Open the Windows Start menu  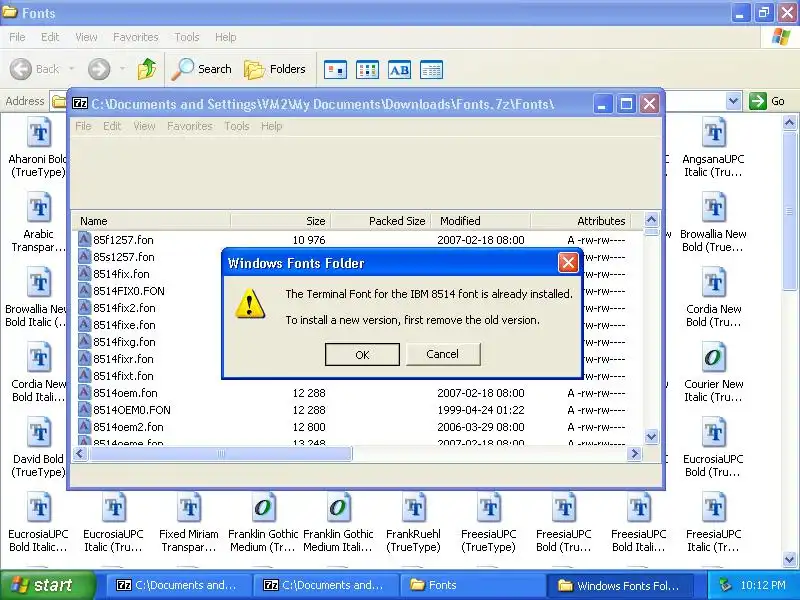tap(47, 585)
